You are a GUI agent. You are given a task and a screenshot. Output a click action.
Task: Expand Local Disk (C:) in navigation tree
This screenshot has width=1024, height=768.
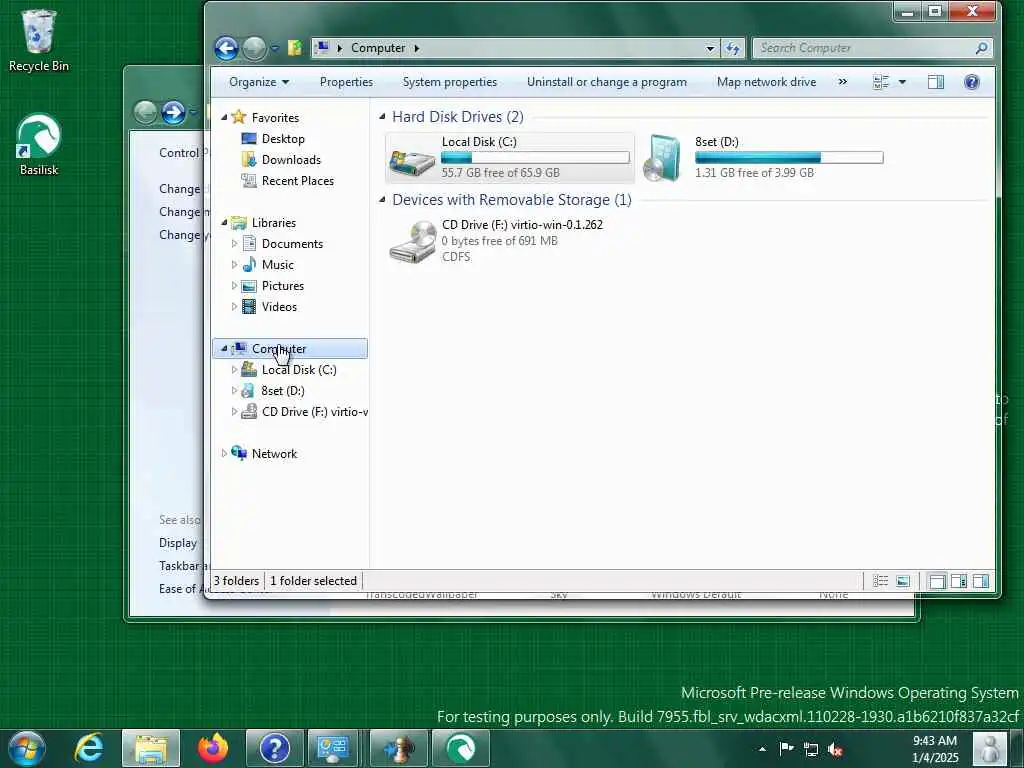(x=234, y=370)
